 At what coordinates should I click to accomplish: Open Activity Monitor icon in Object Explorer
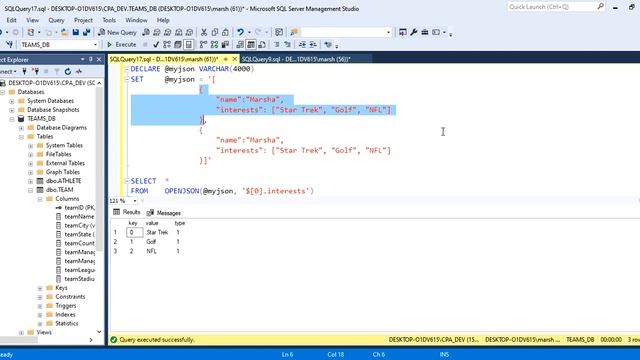click(x=79, y=71)
